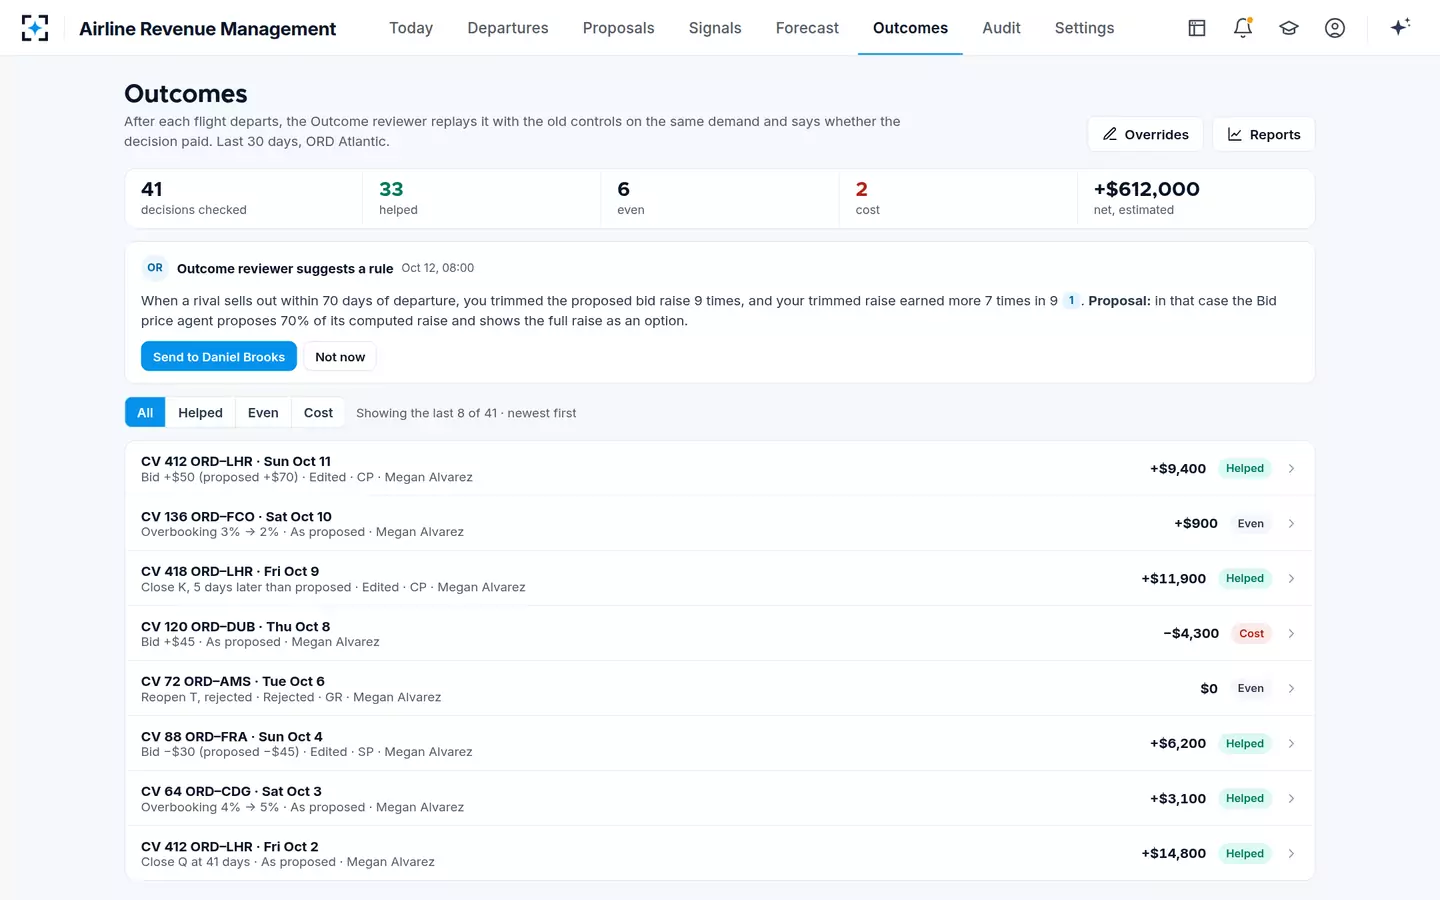Open the Forecast tab
This screenshot has height=900, width=1440.
pos(807,28)
